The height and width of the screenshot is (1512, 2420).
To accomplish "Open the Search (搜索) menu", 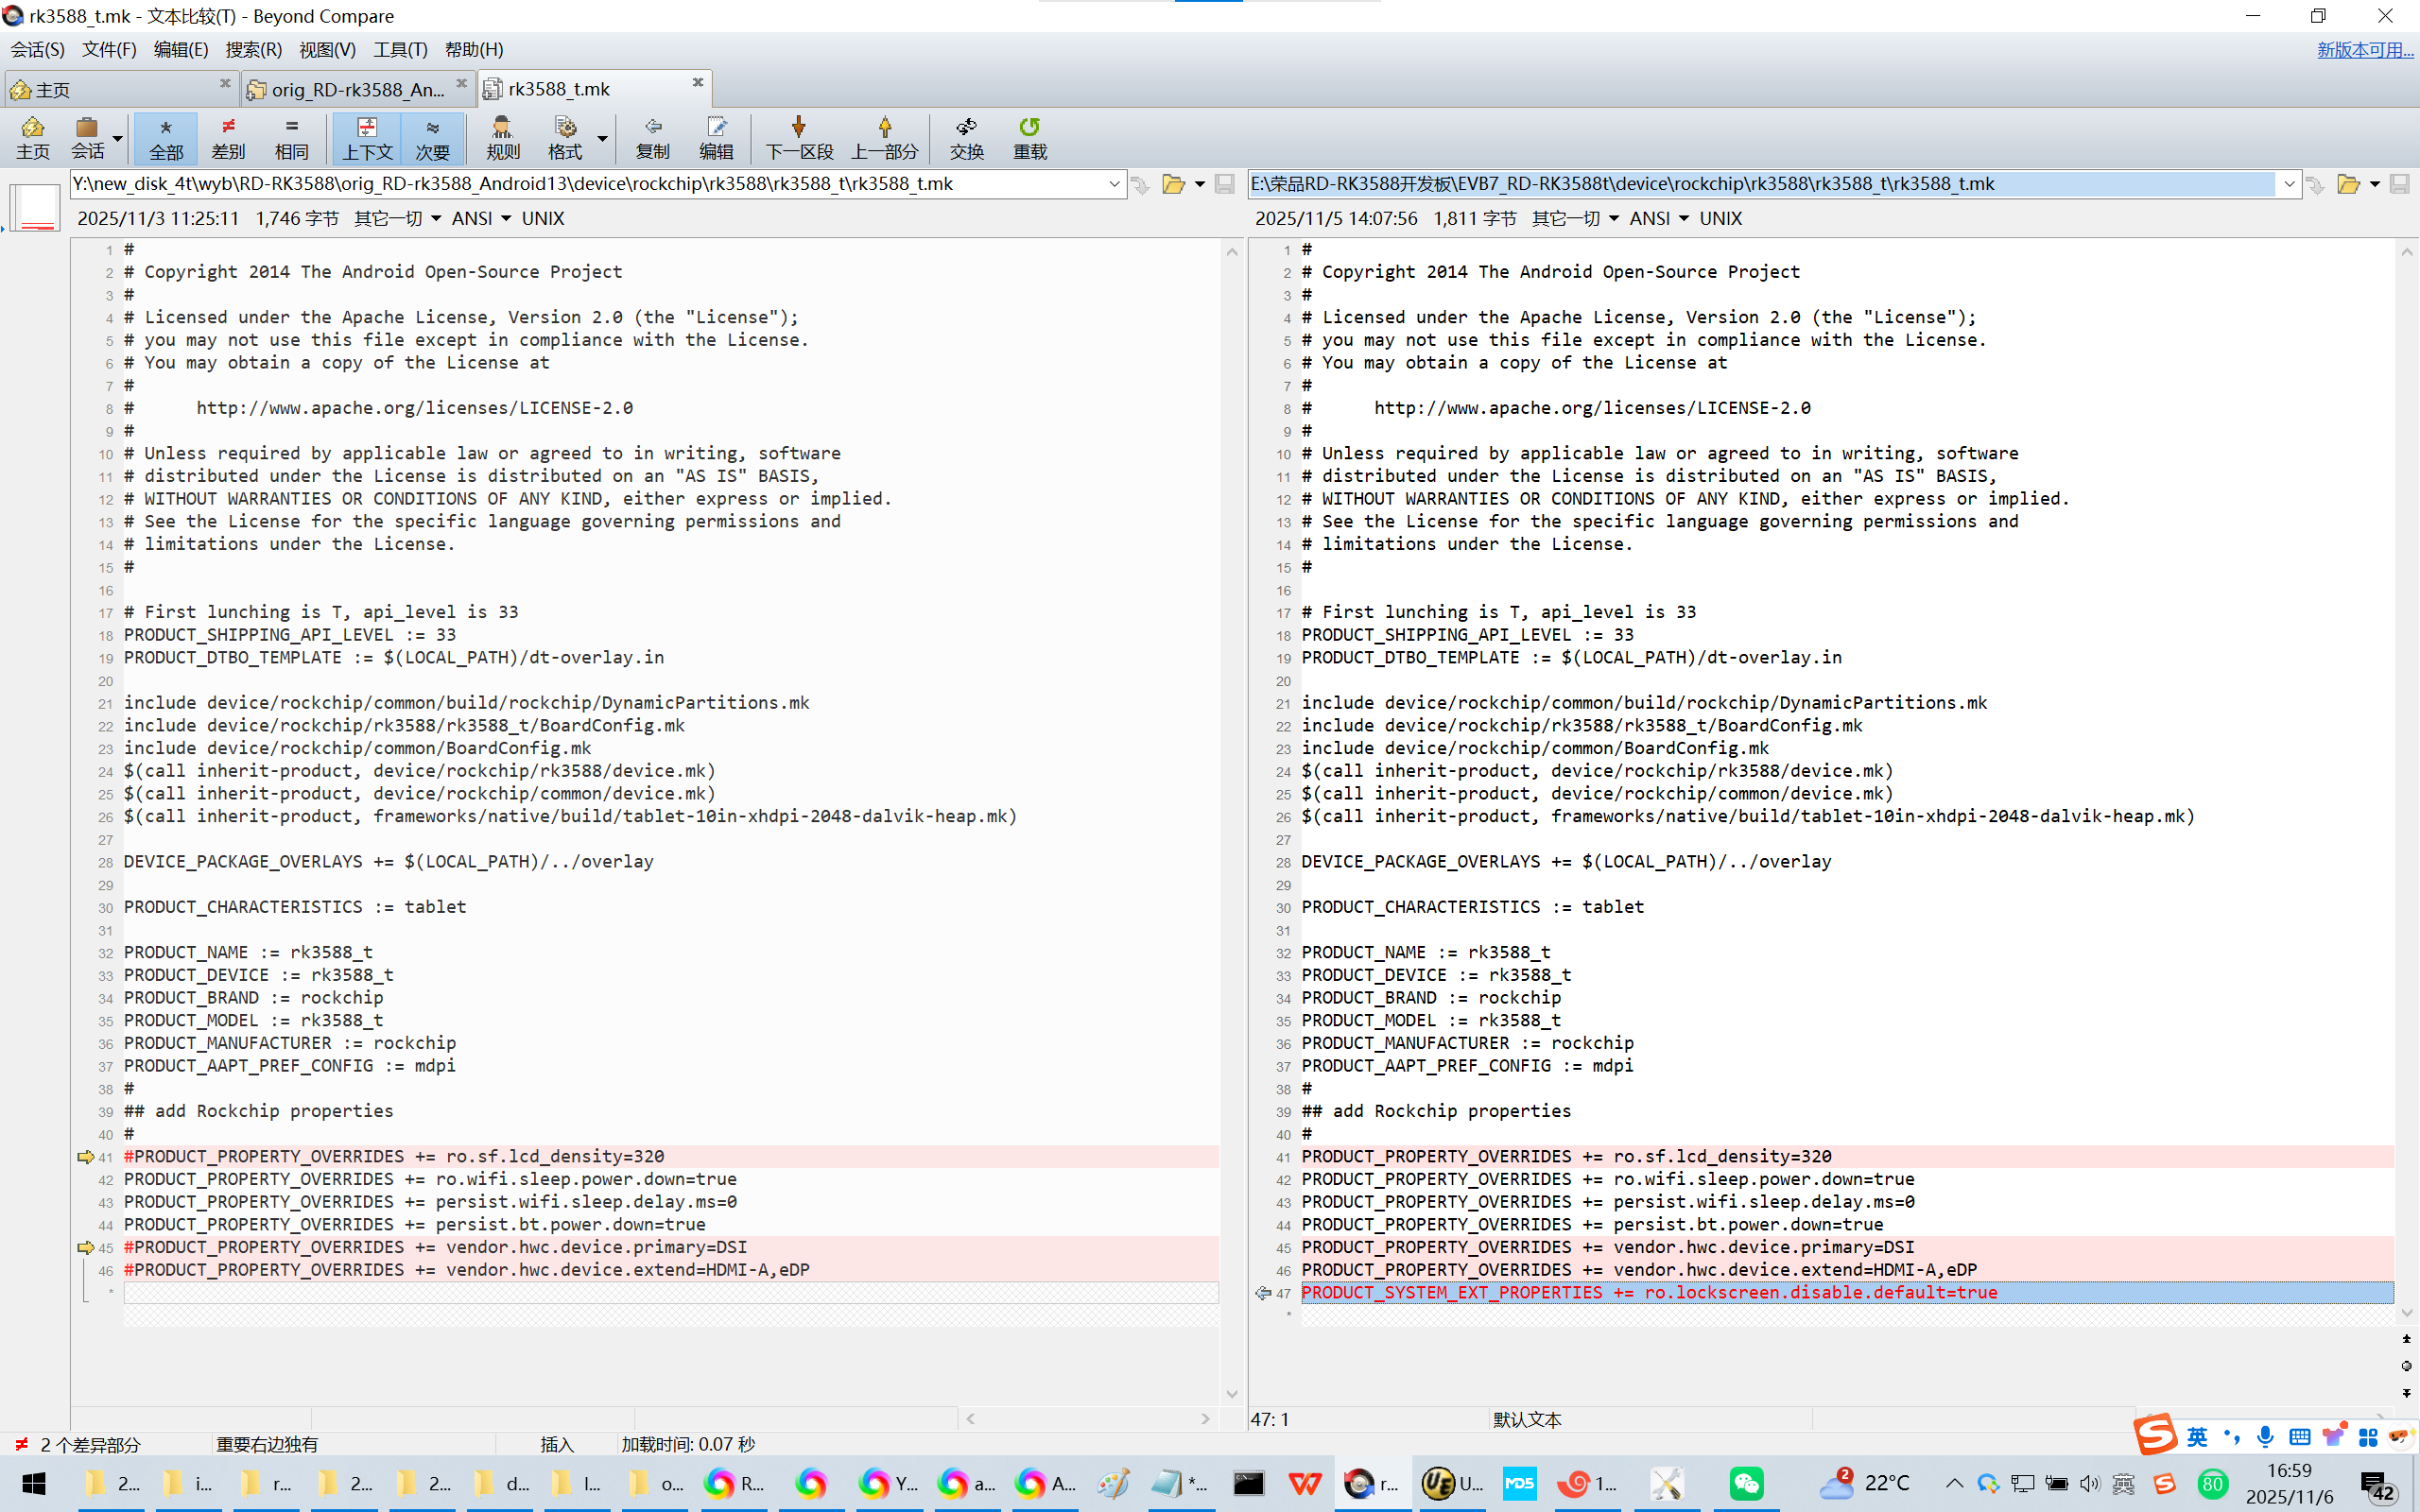I will click(253, 49).
